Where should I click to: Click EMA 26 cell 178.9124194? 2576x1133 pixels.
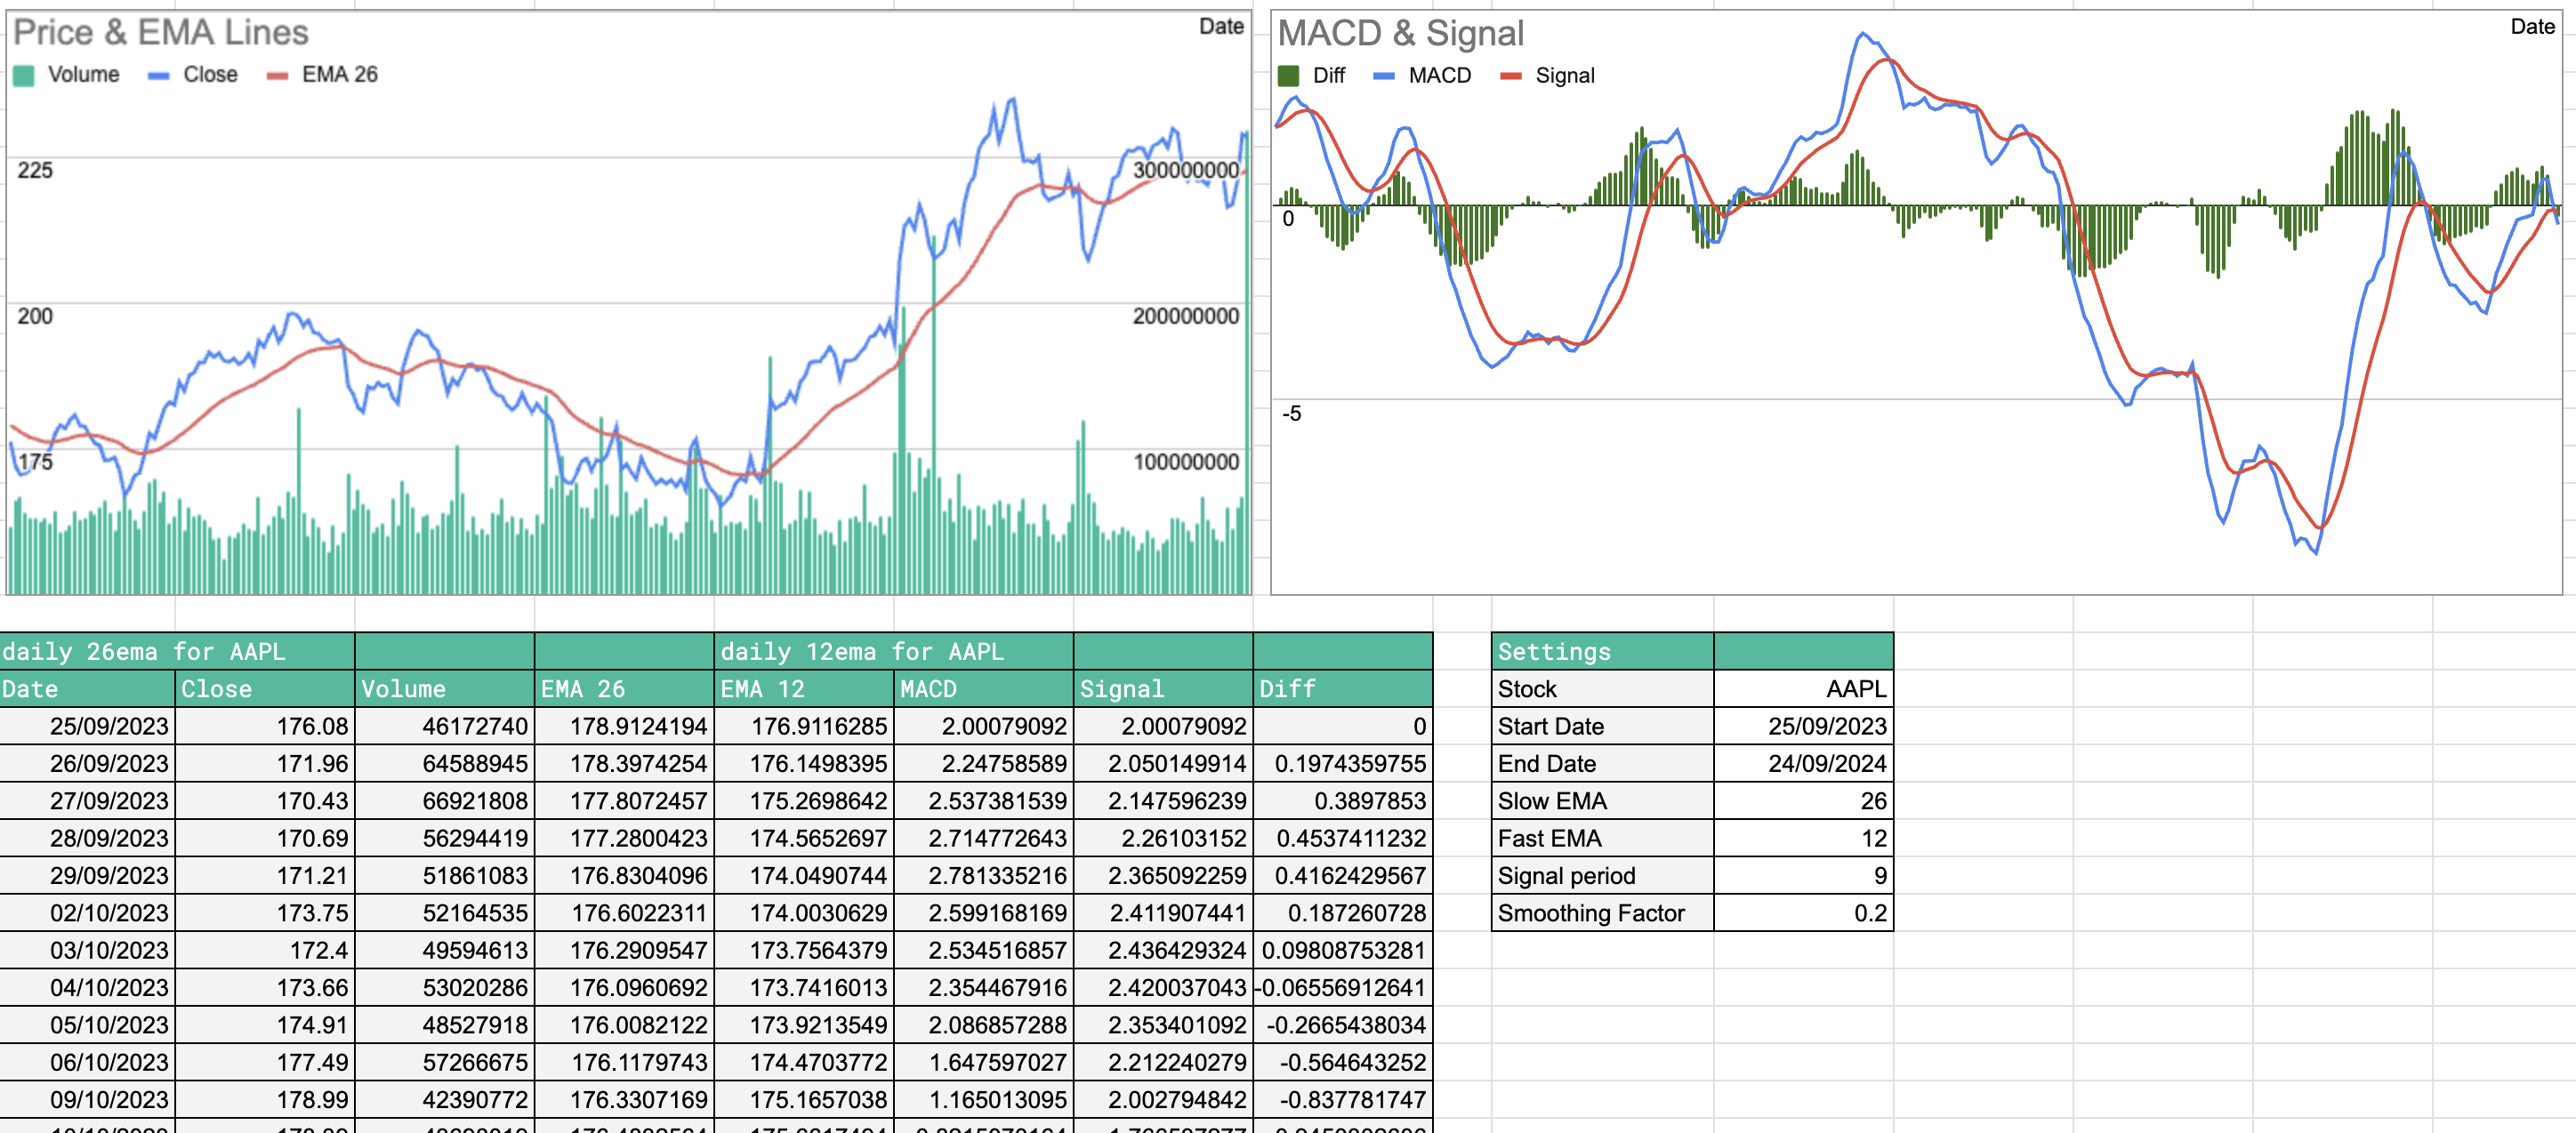(624, 726)
